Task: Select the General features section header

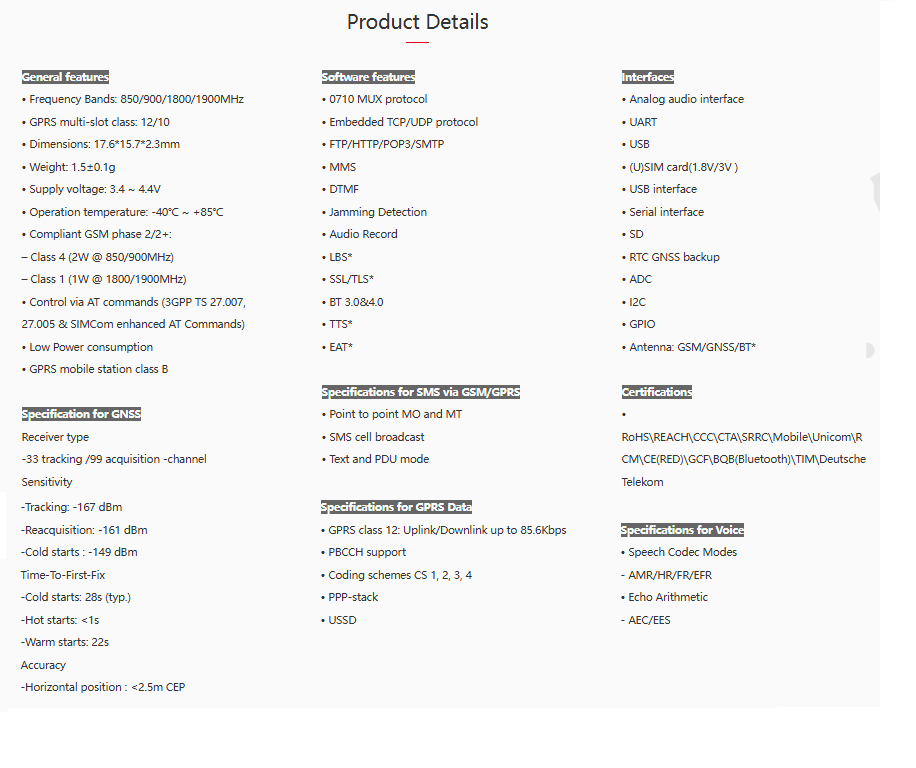Action: tap(65, 77)
